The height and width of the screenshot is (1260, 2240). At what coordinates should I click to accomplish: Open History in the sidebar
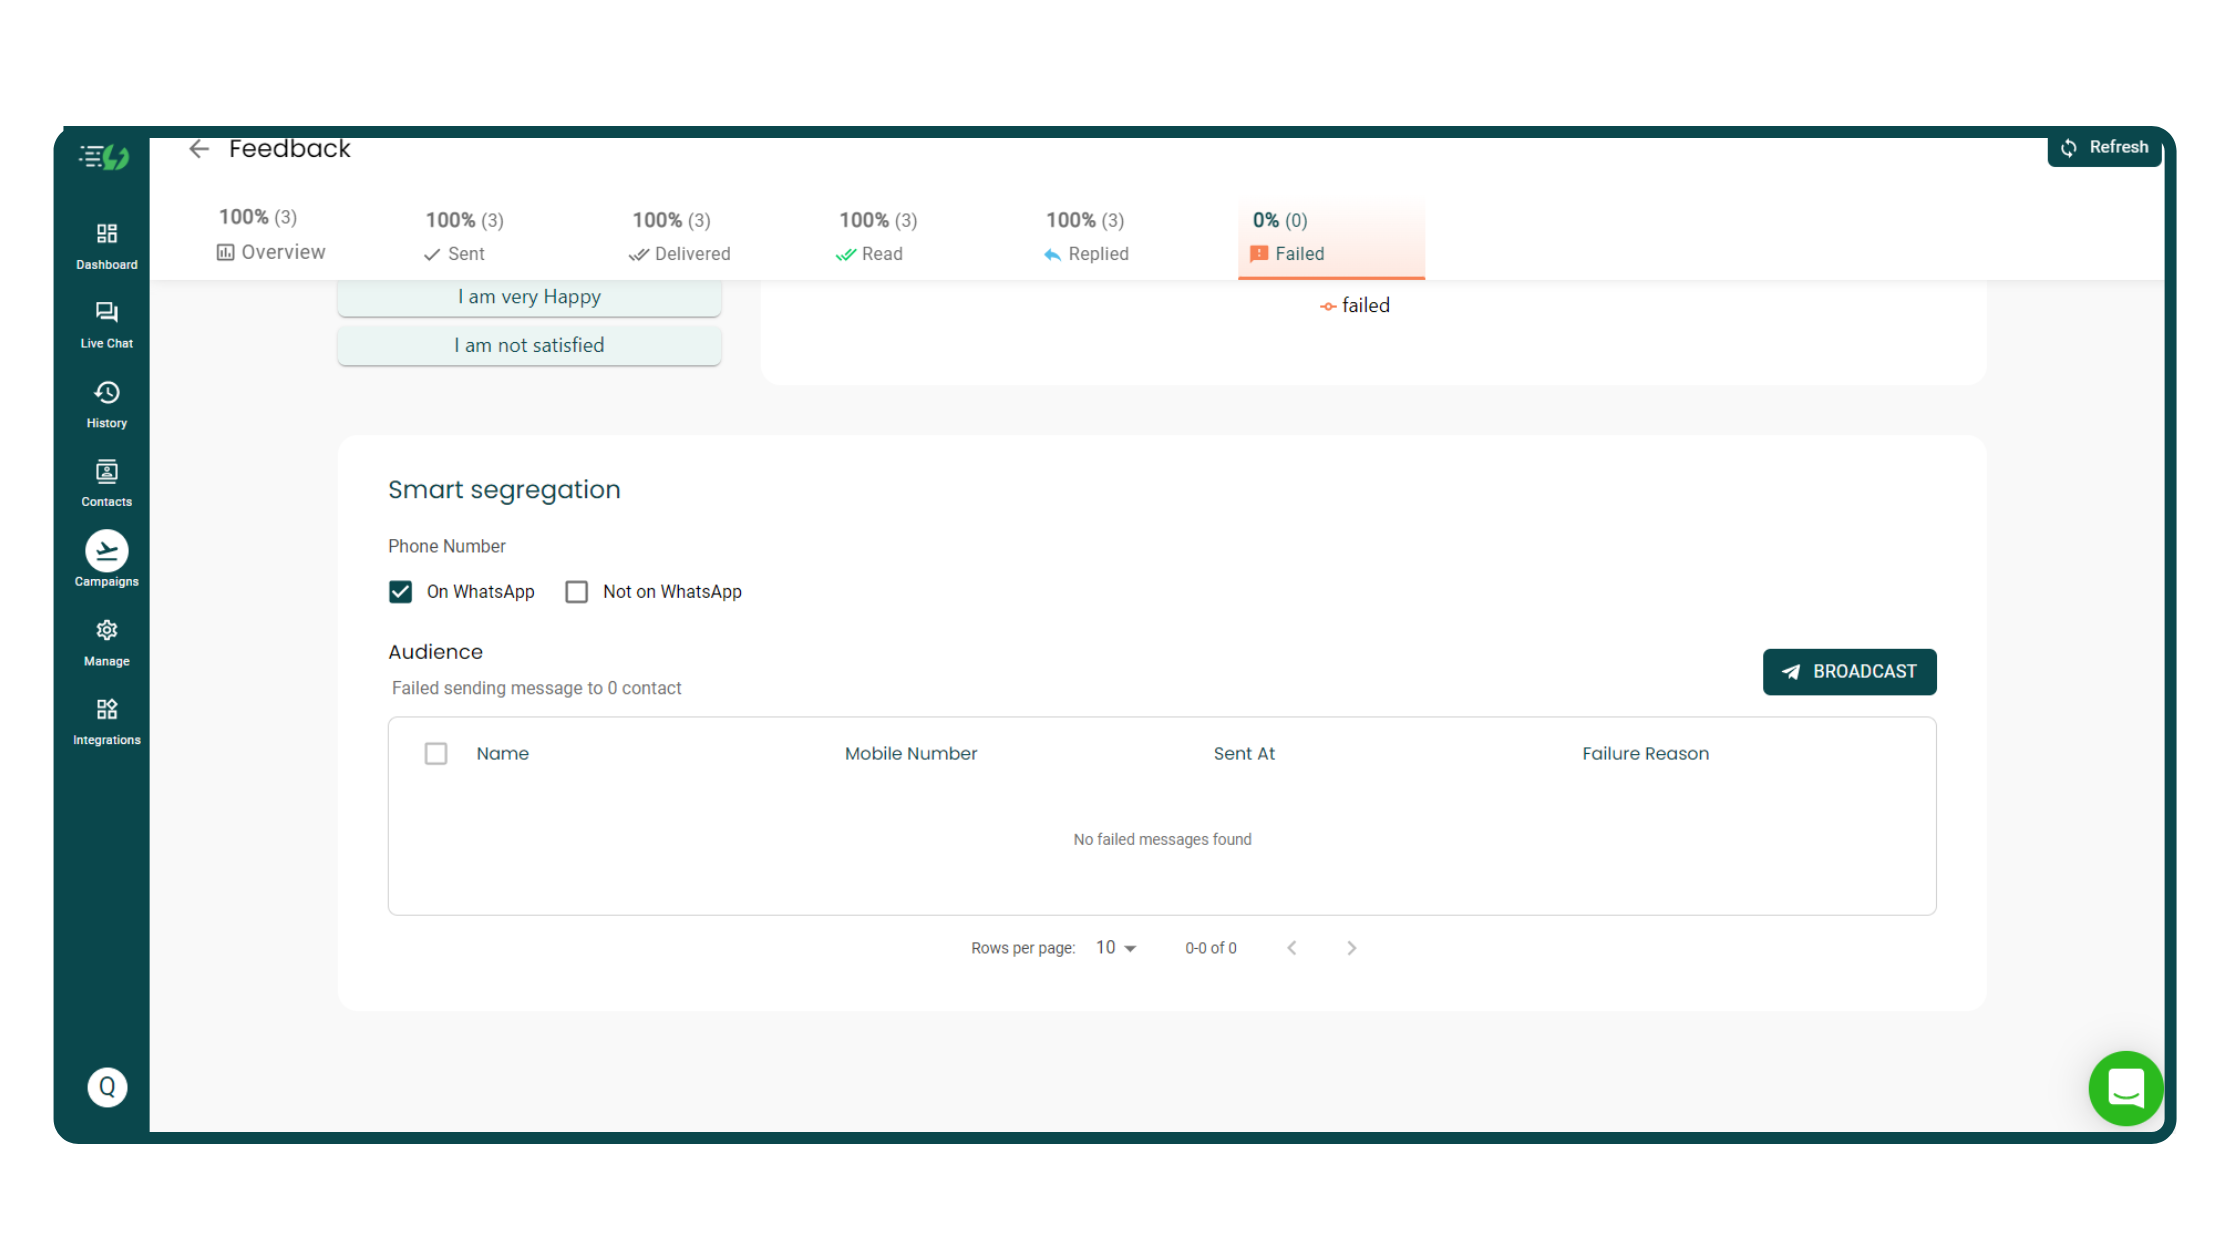(x=106, y=405)
